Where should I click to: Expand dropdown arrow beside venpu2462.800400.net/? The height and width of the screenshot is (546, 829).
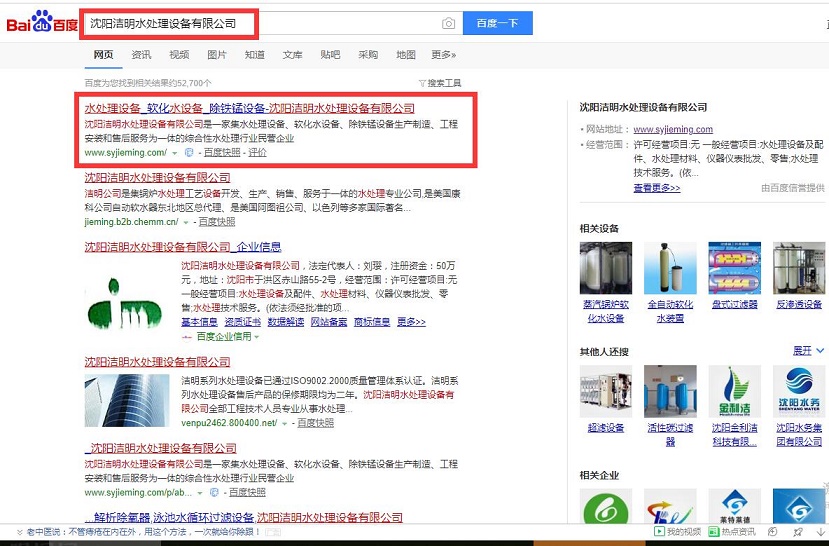[284, 423]
